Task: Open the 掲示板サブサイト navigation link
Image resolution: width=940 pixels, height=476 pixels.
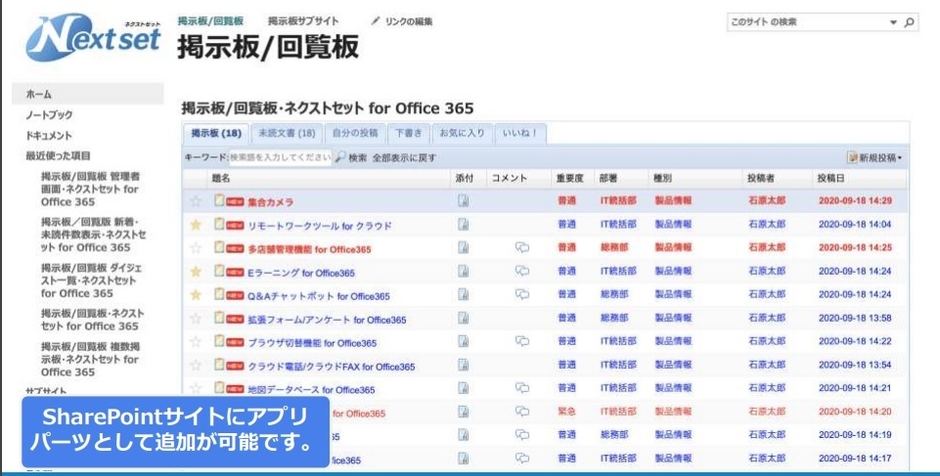Action: click(303, 21)
